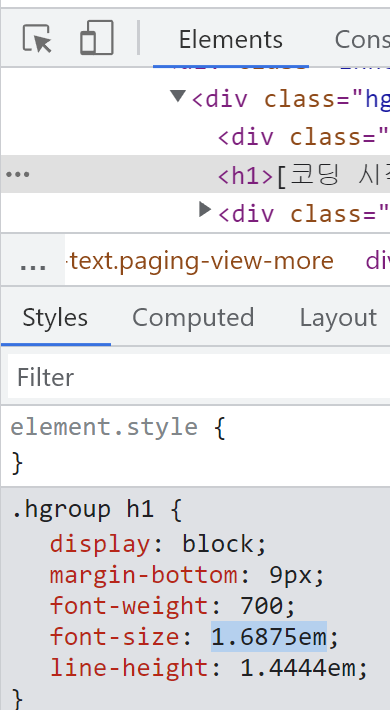Switch to the Console tab
Screen dimensions: 390x710
click(362, 39)
